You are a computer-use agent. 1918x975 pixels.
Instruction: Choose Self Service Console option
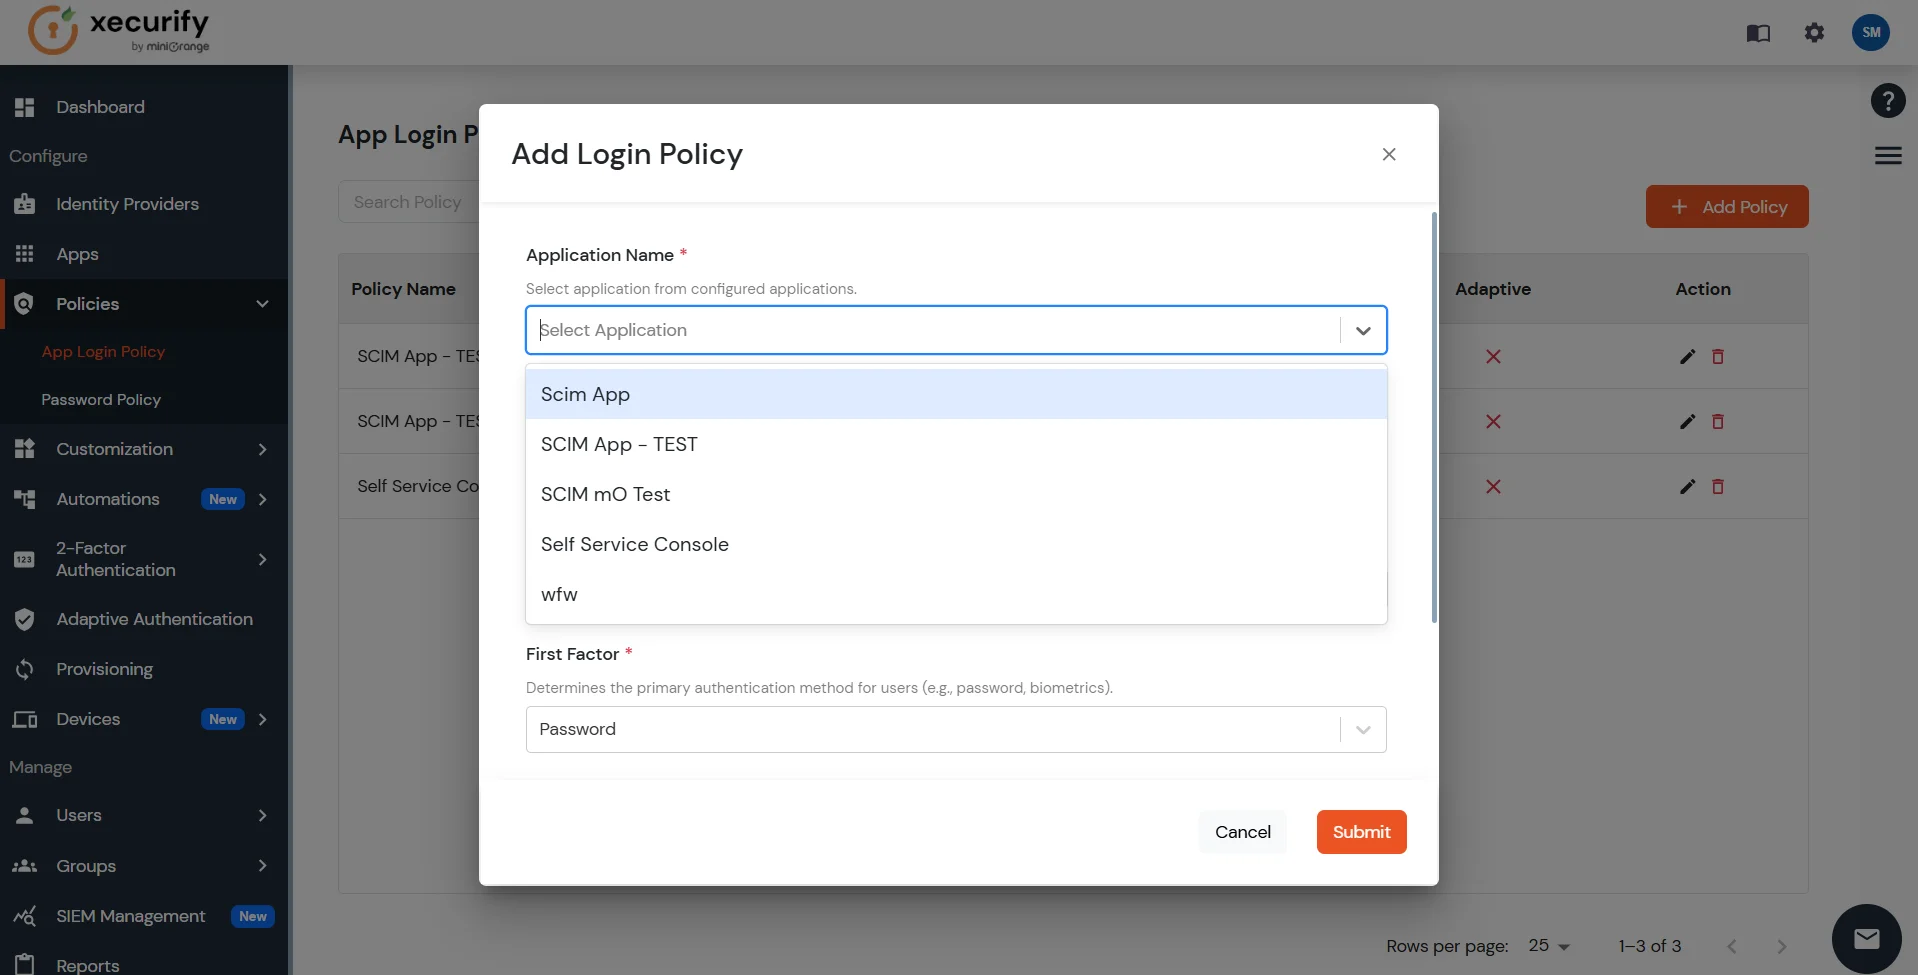956,544
